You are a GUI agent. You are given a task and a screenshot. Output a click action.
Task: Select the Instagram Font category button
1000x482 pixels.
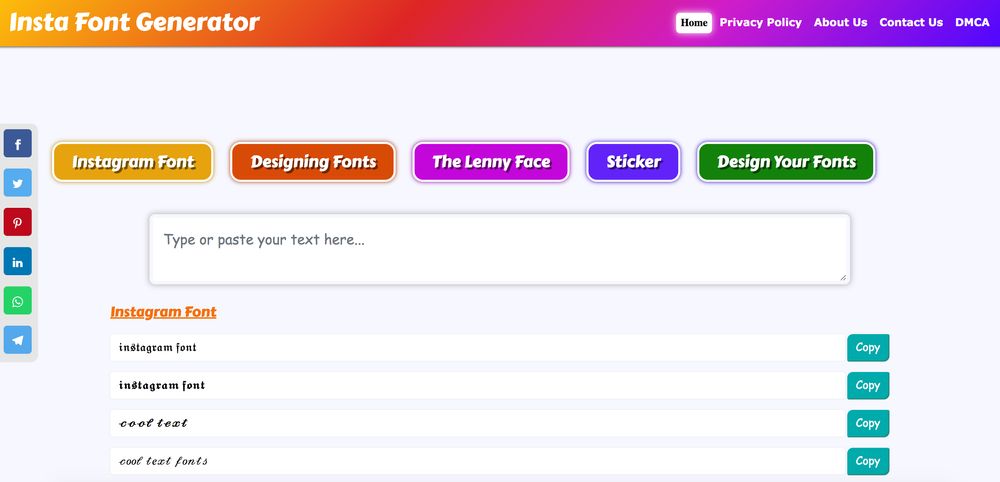tap(133, 162)
